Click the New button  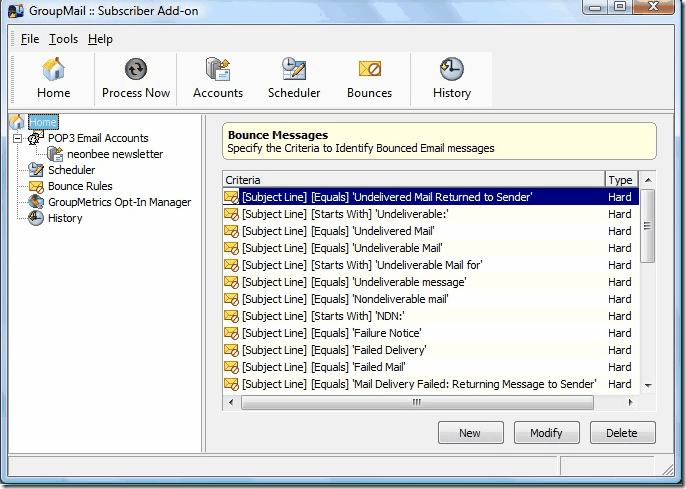[x=470, y=433]
